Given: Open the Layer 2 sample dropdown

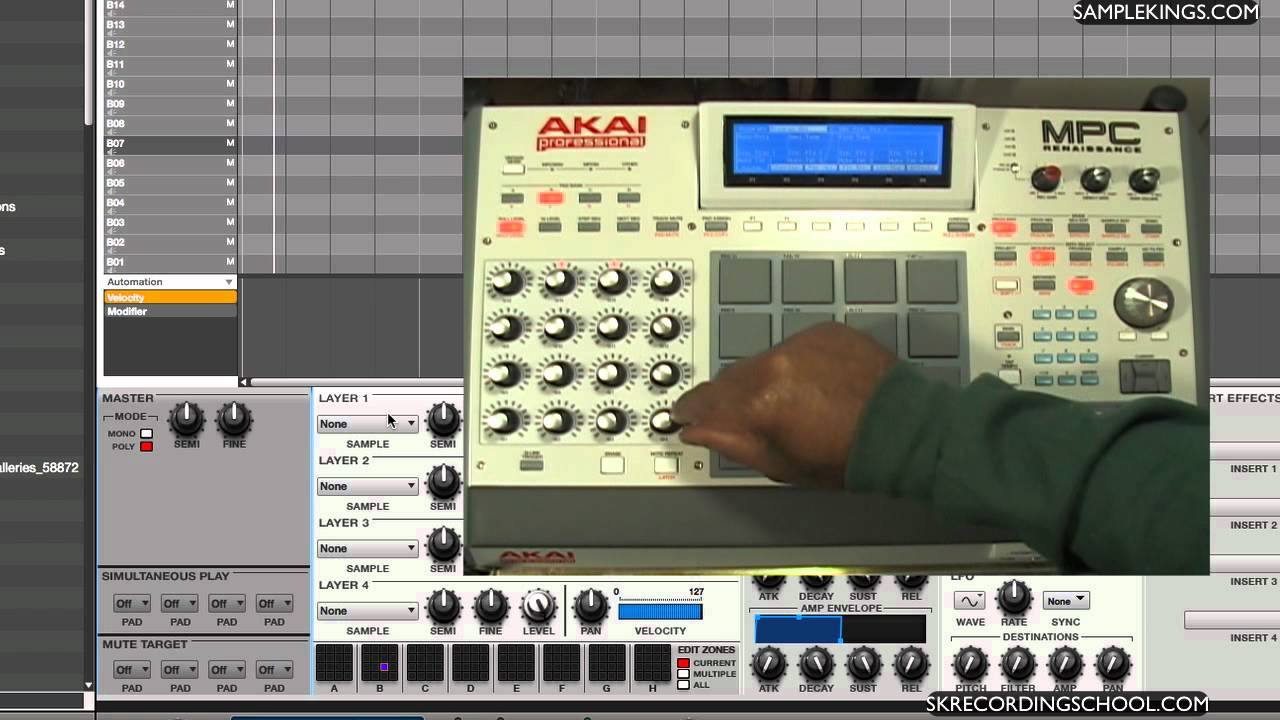Looking at the screenshot, I should [367, 486].
